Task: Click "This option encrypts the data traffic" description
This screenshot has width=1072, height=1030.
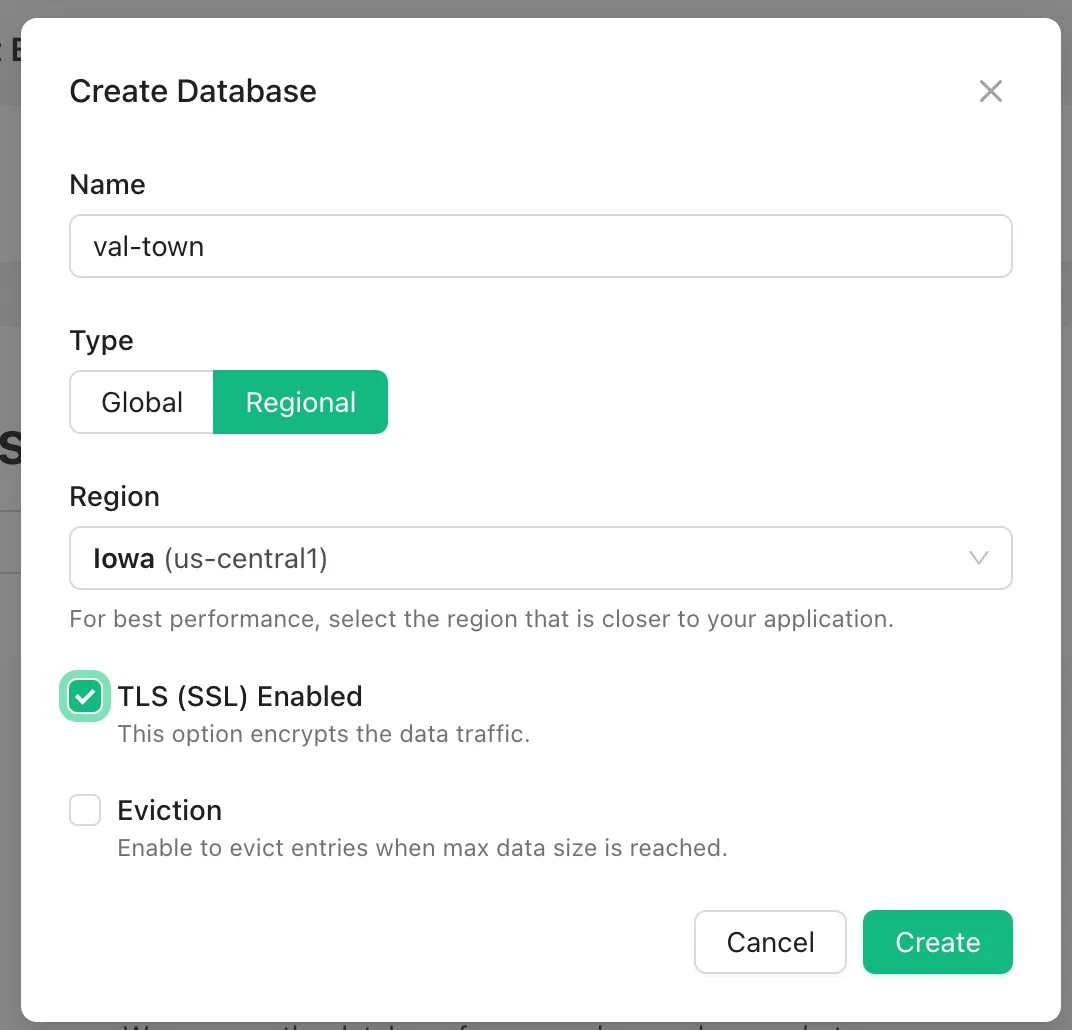Action: 323,734
